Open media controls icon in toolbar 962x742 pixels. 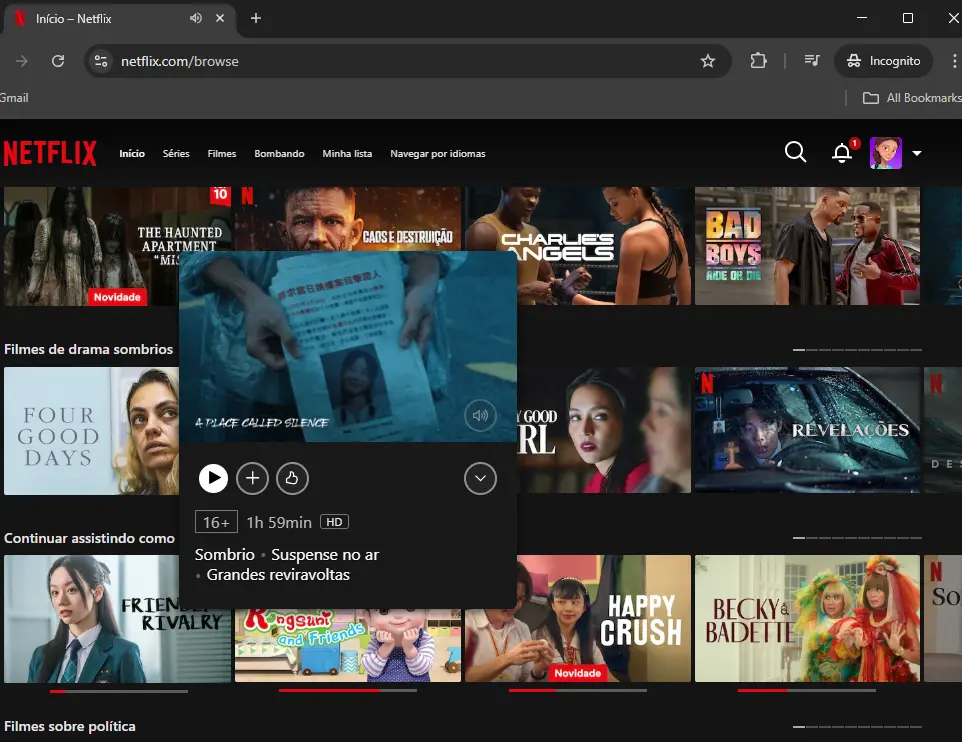point(812,61)
